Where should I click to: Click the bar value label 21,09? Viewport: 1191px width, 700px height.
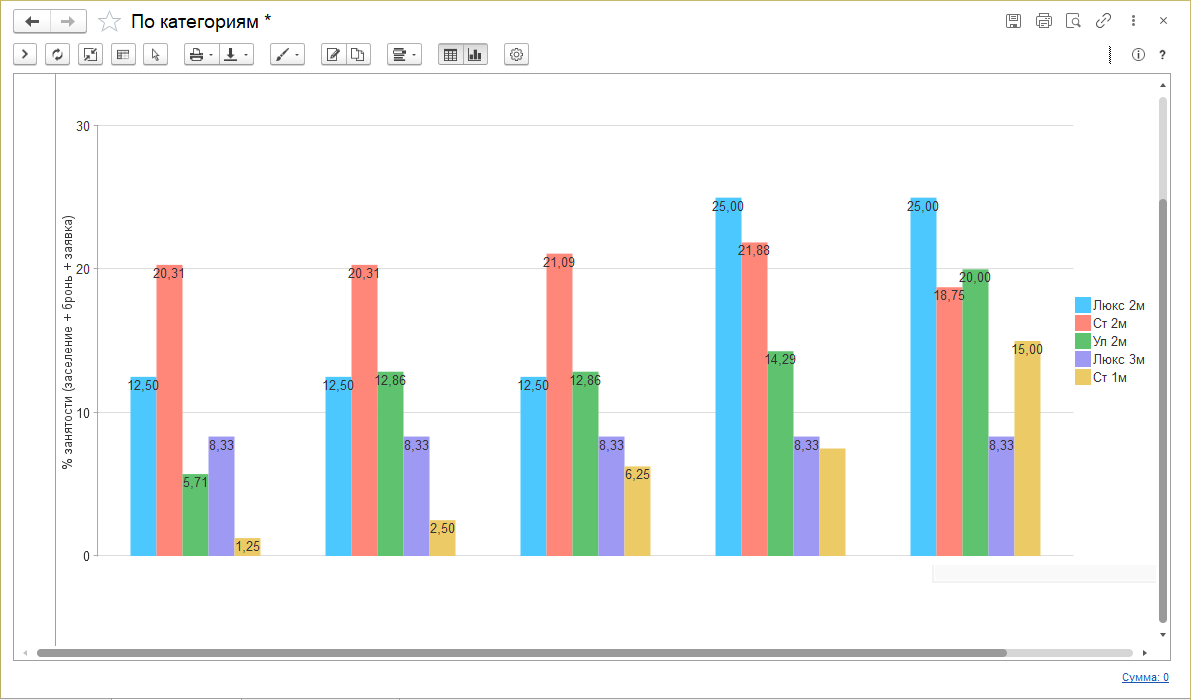tap(559, 262)
